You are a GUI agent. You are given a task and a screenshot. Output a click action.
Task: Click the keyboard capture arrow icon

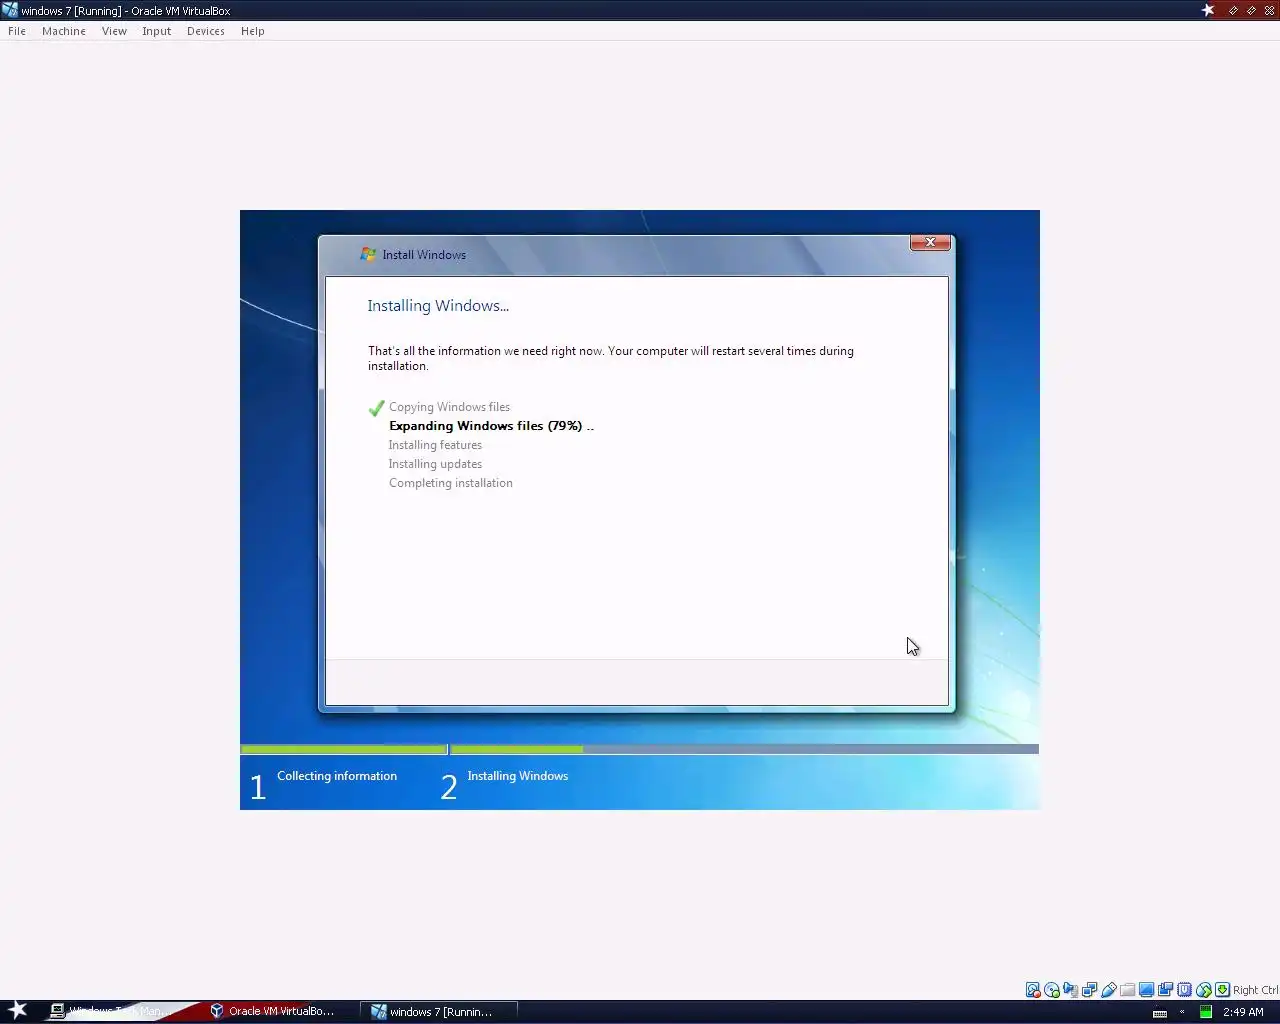[x=1222, y=990]
